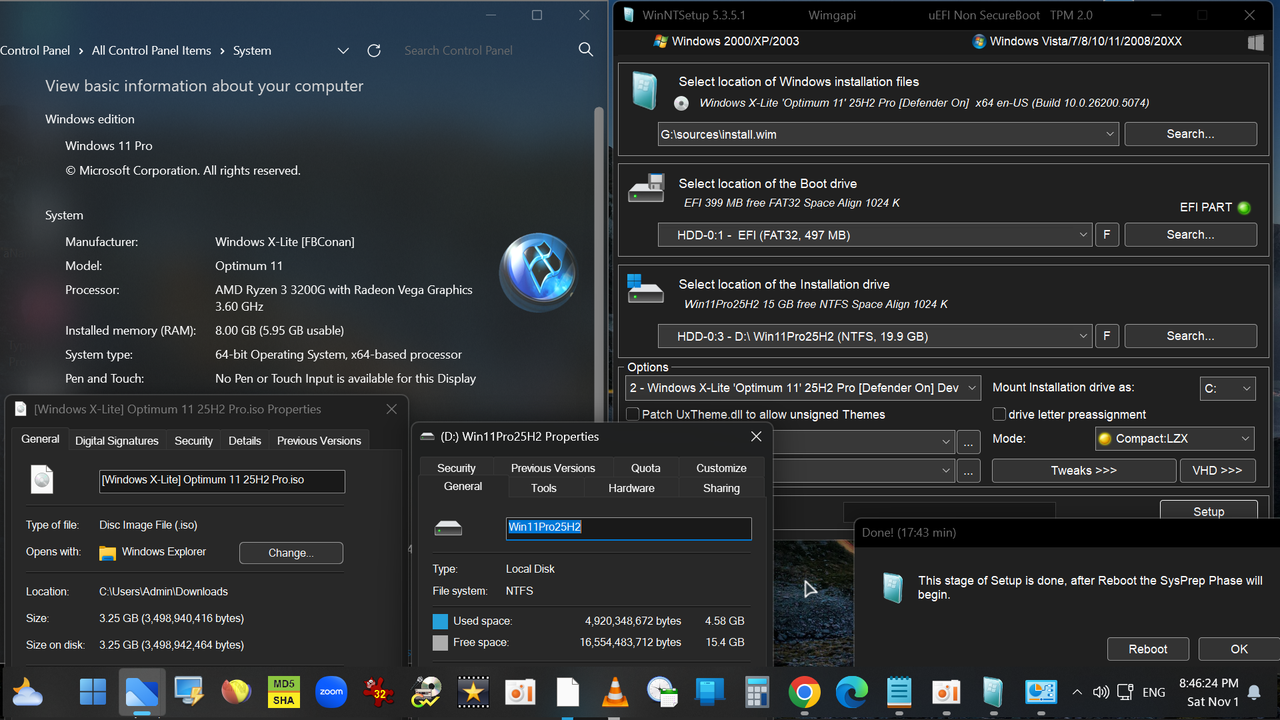
Task: Click the boot drive icon beside EFI section
Action: [x=645, y=189]
